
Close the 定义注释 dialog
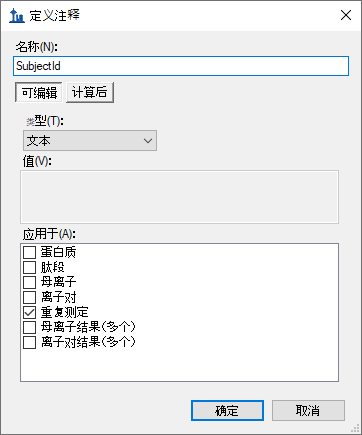(346, 15)
